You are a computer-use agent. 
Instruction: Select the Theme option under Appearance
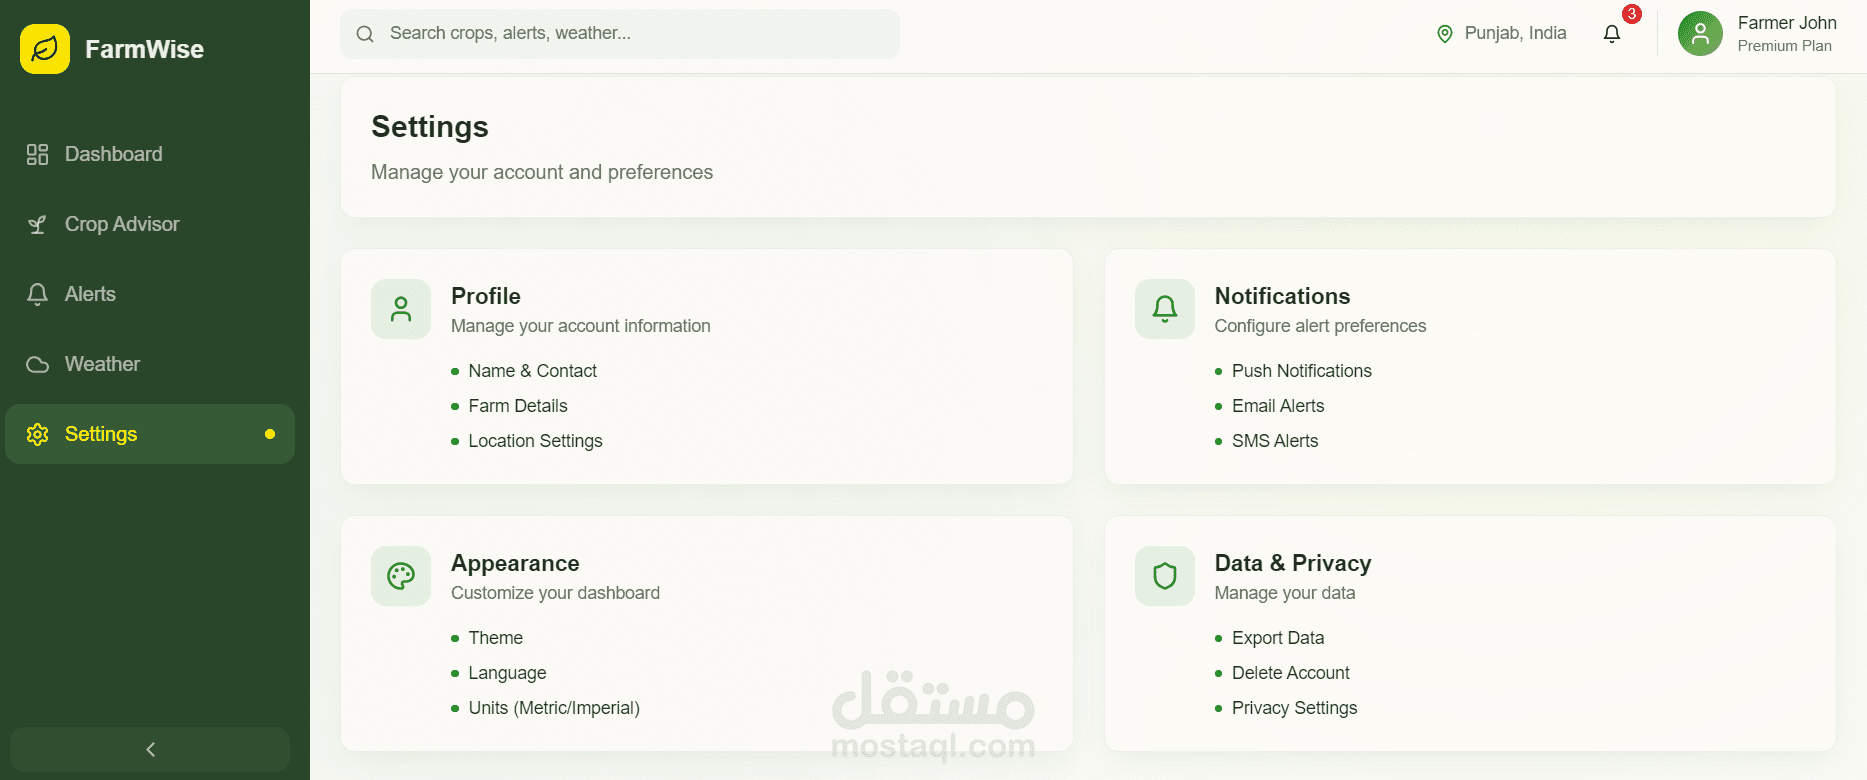(495, 638)
